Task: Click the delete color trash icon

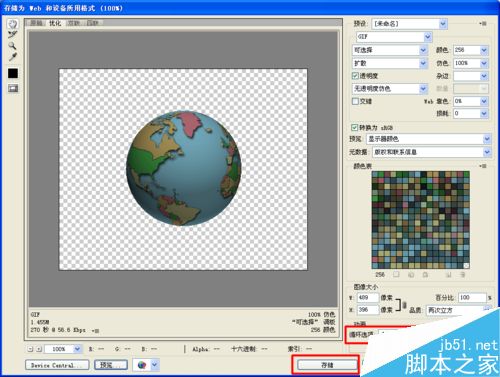Action: point(463,274)
